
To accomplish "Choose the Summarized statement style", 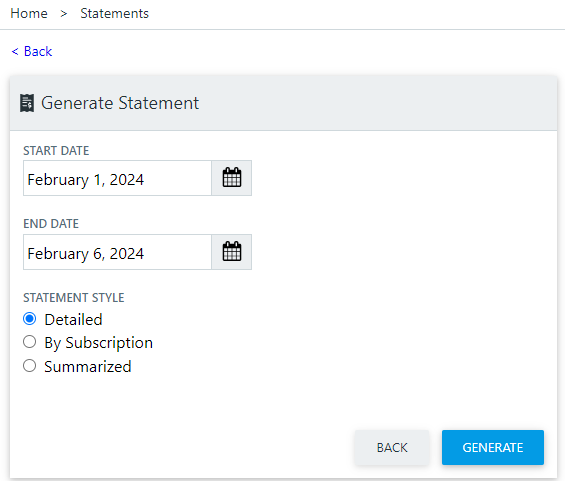I will [30, 366].
